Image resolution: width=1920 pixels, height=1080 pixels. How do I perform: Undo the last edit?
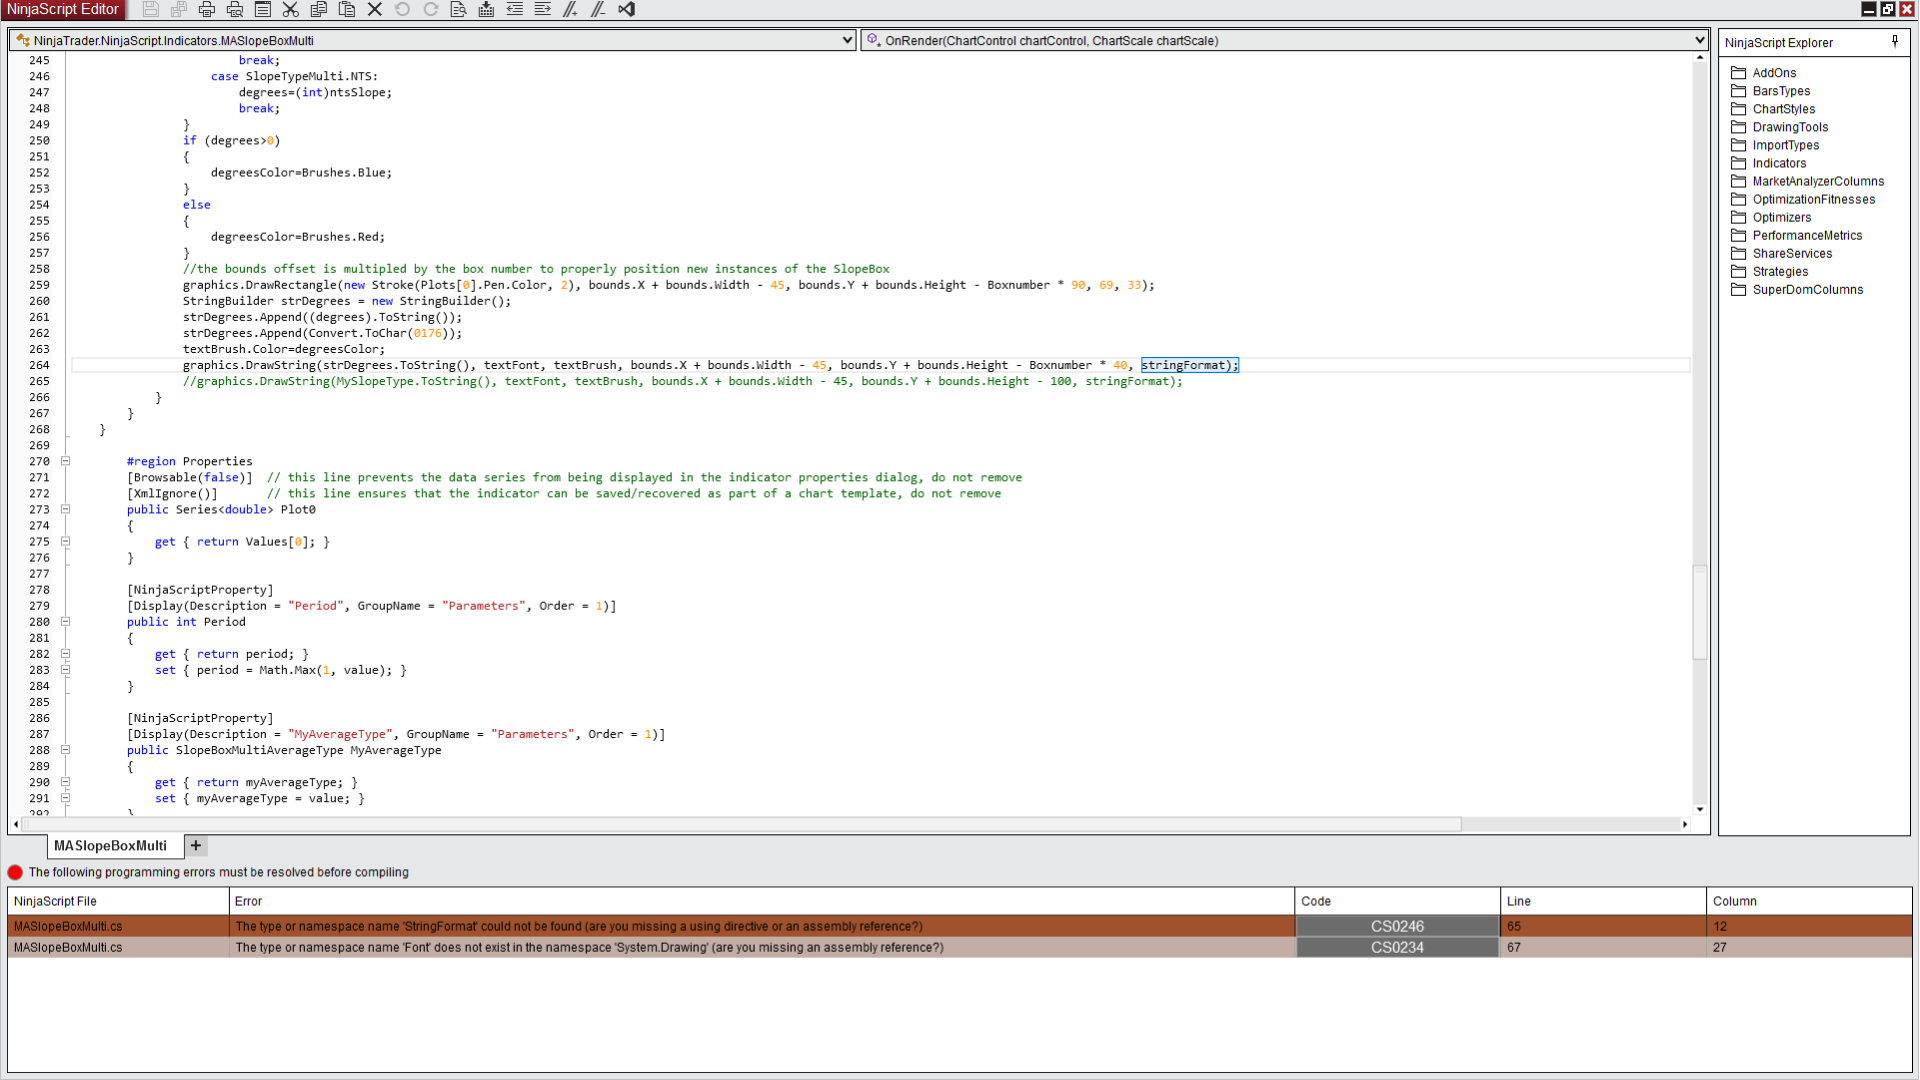tap(402, 9)
